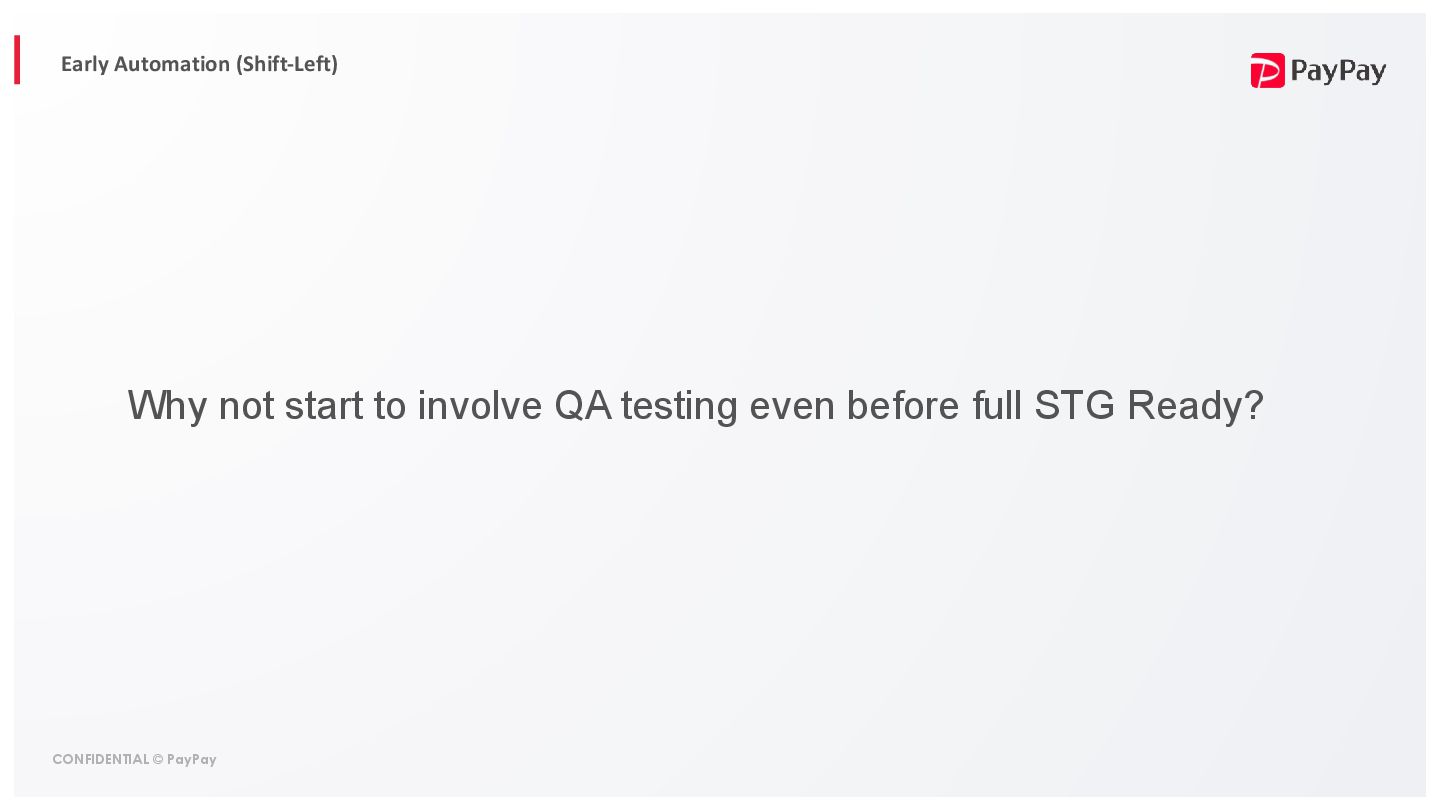Click 'Ready?' at the question's end
The width and height of the screenshot is (1440, 810).
pyautogui.click(x=1196, y=406)
